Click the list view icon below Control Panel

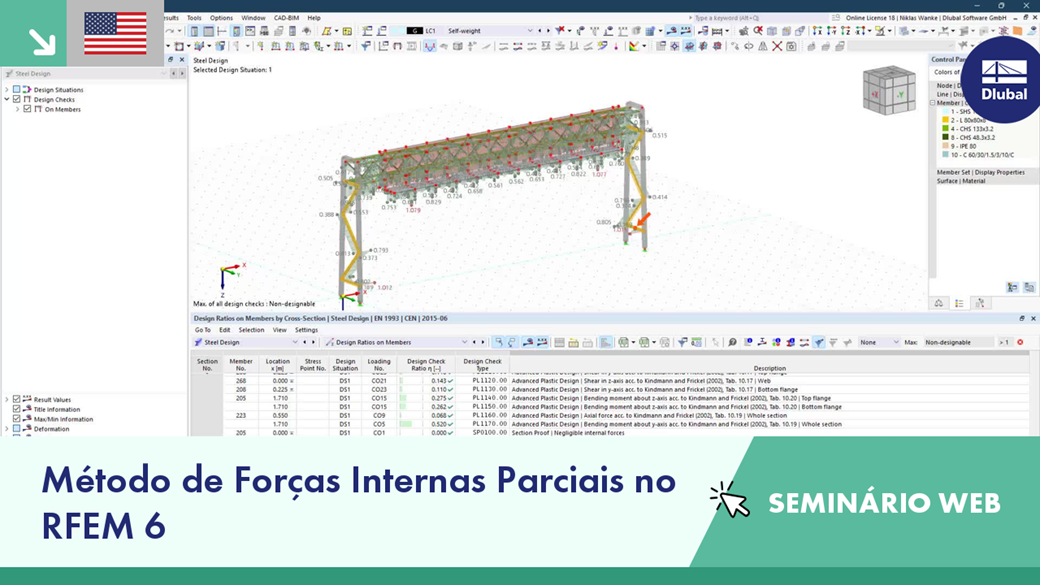959,303
